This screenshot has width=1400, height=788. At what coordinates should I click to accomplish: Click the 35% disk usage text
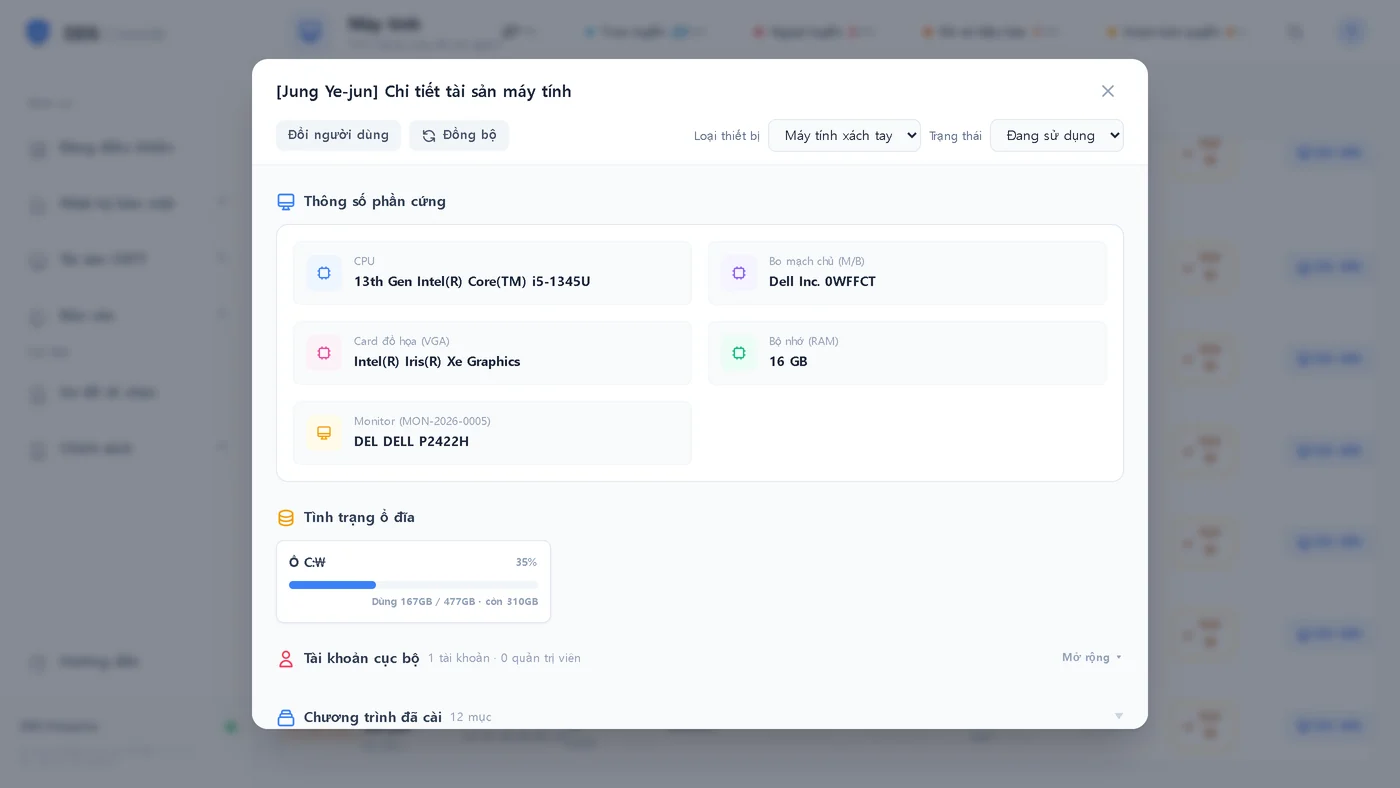[526, 562]
